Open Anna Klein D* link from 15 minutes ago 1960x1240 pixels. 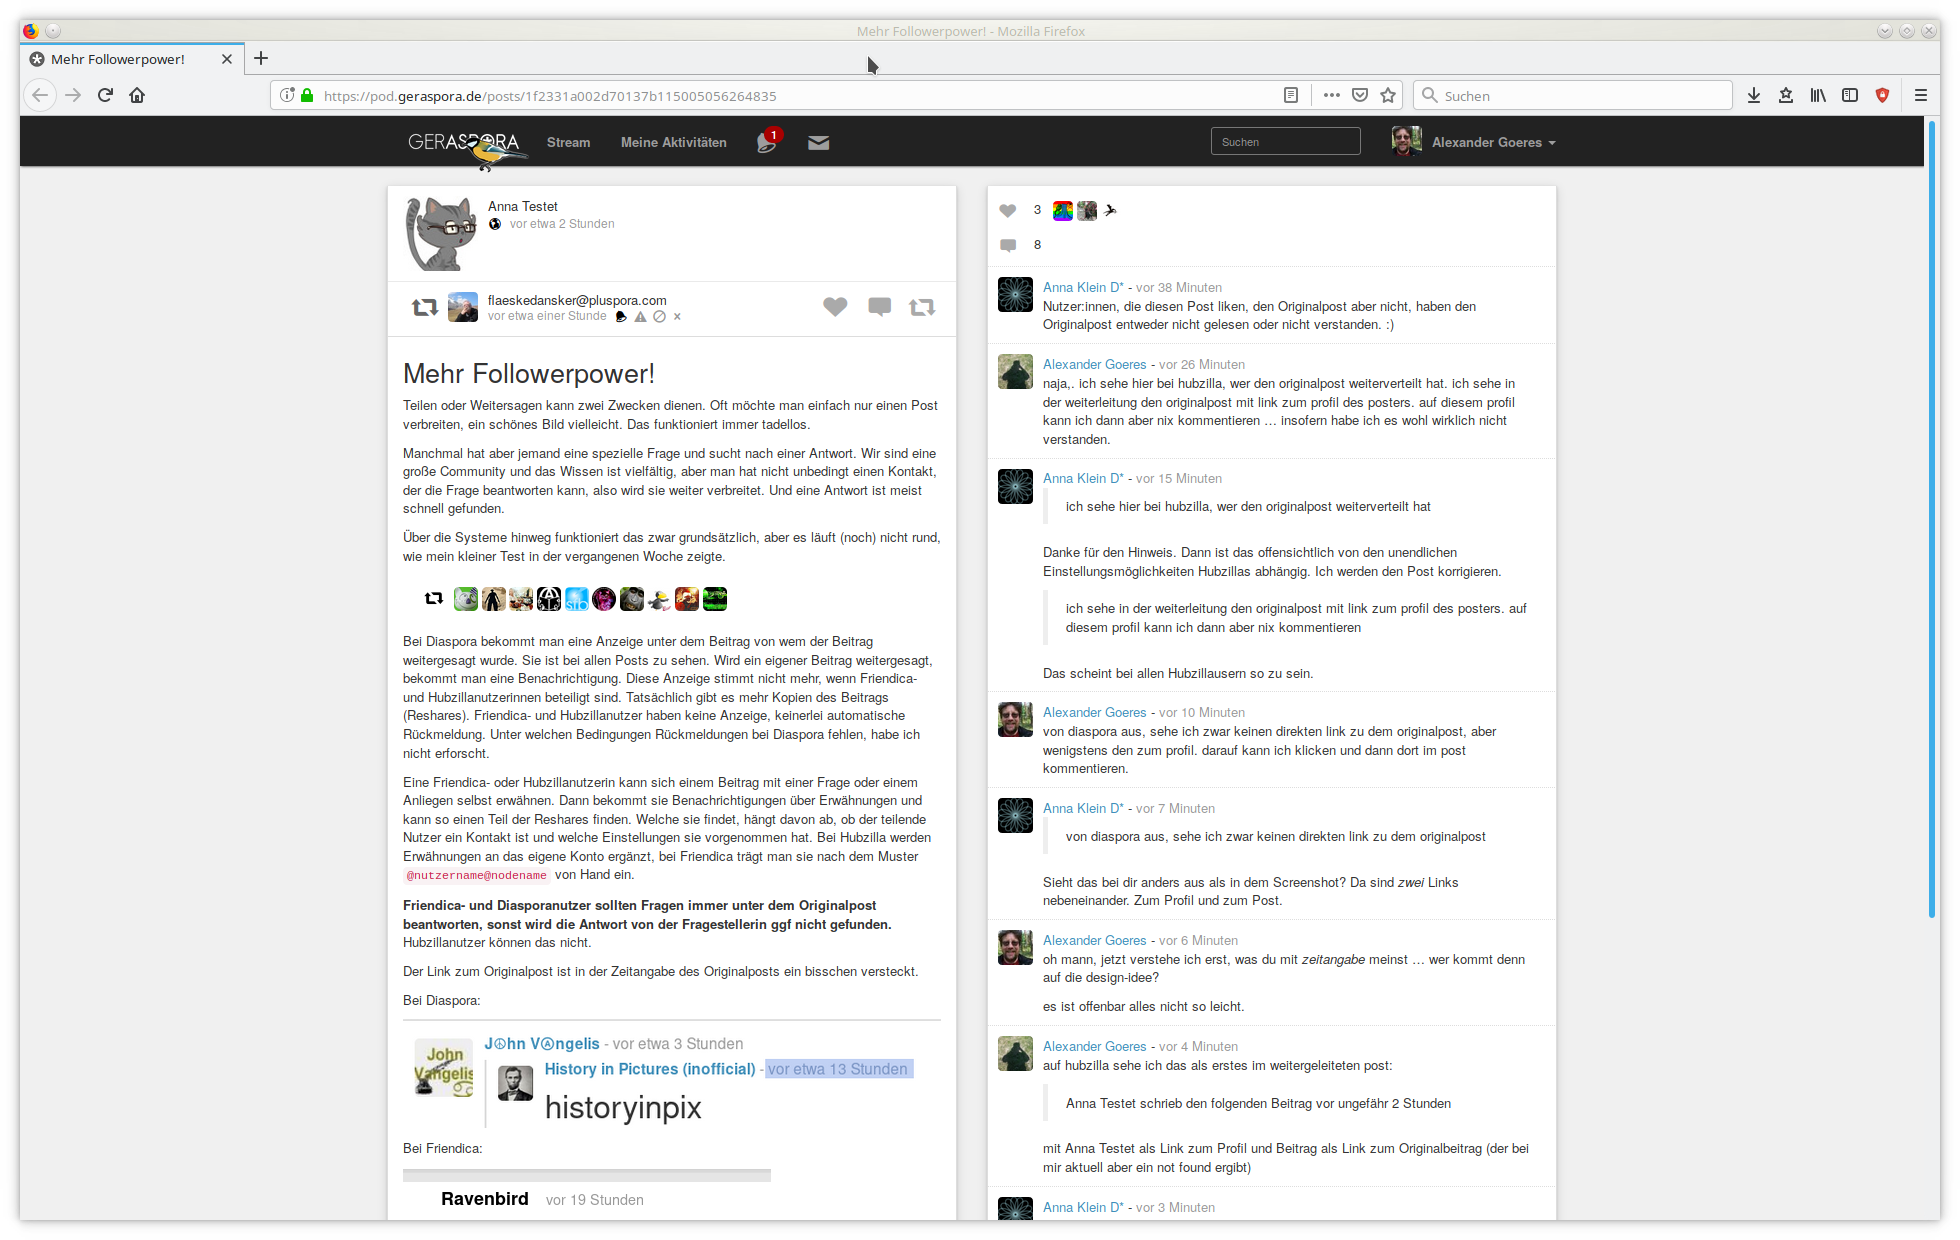1083,478
